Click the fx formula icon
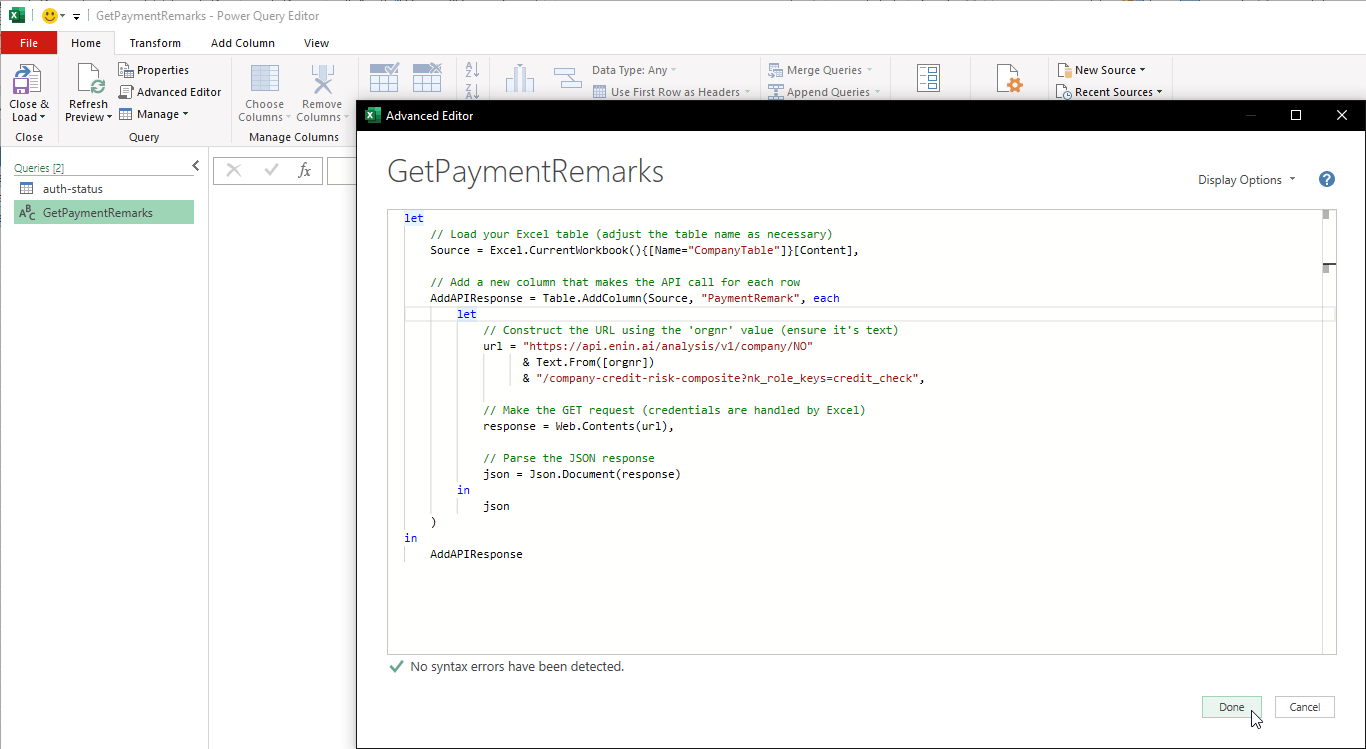Screen dimensions: 1366x749 point(305,171)
